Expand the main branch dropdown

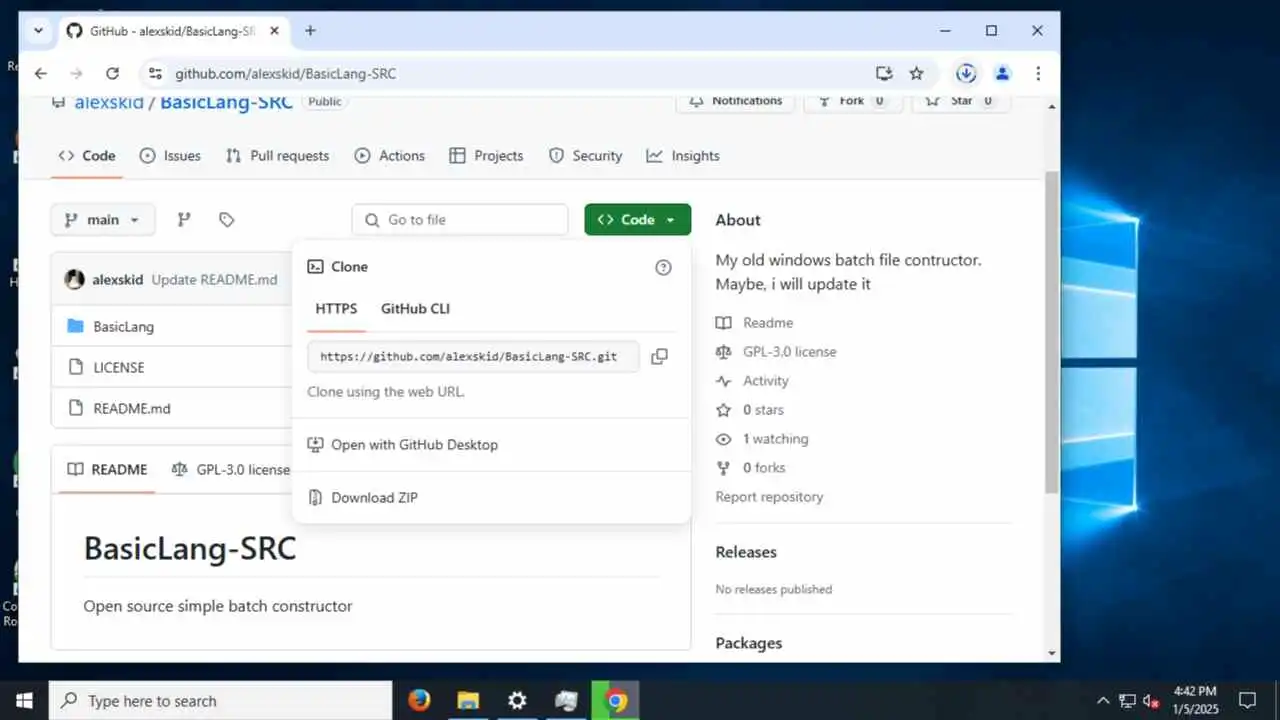(x=103, y=220)
